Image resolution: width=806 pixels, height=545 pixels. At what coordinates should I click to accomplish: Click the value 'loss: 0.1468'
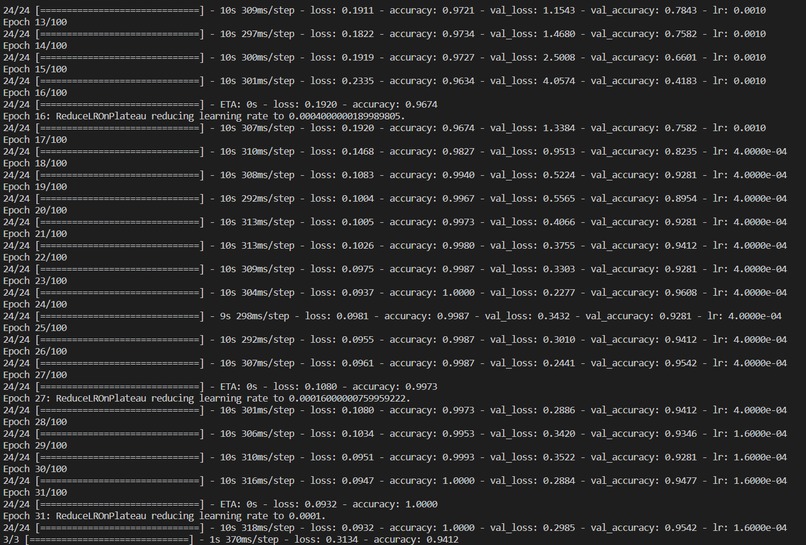[x=342, y=152]
